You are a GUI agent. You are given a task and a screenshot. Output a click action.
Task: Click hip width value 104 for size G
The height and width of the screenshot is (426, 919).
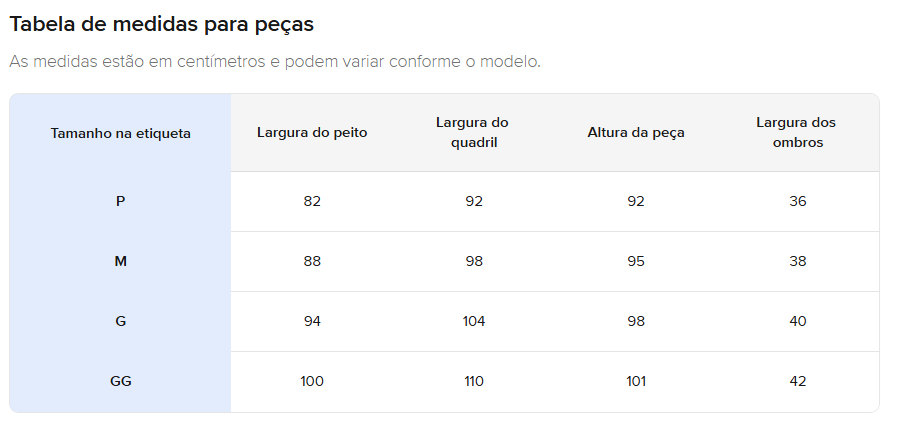point(474,321)
